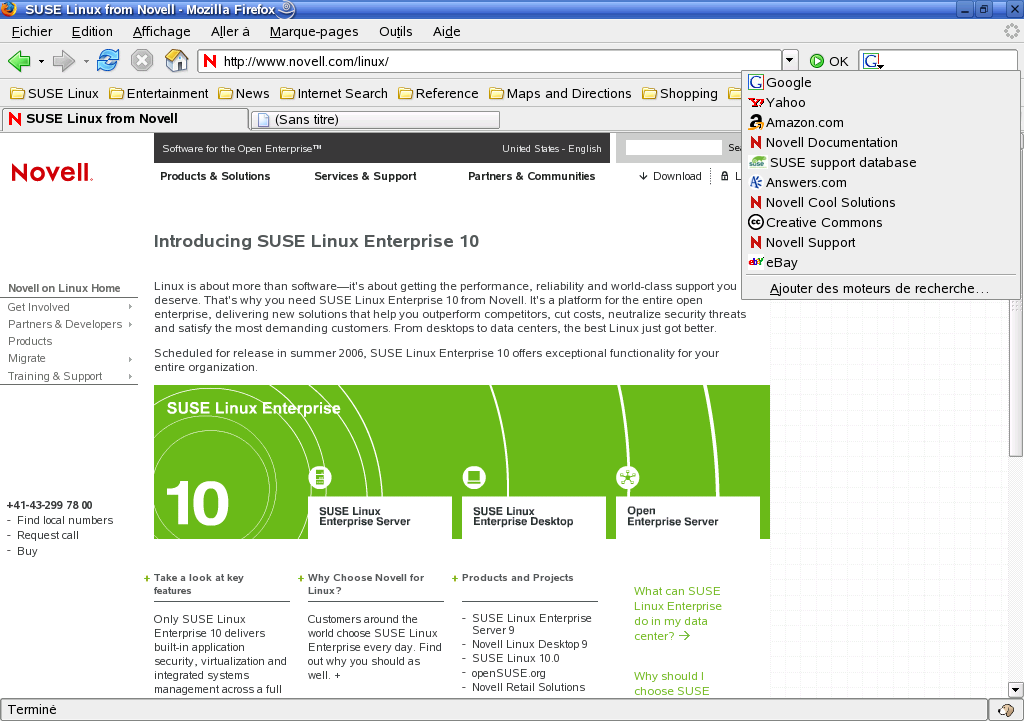This screenshot has height=721, width=1024.
Task: Click Products in the sidebar
Action: [x=30, y=341]
